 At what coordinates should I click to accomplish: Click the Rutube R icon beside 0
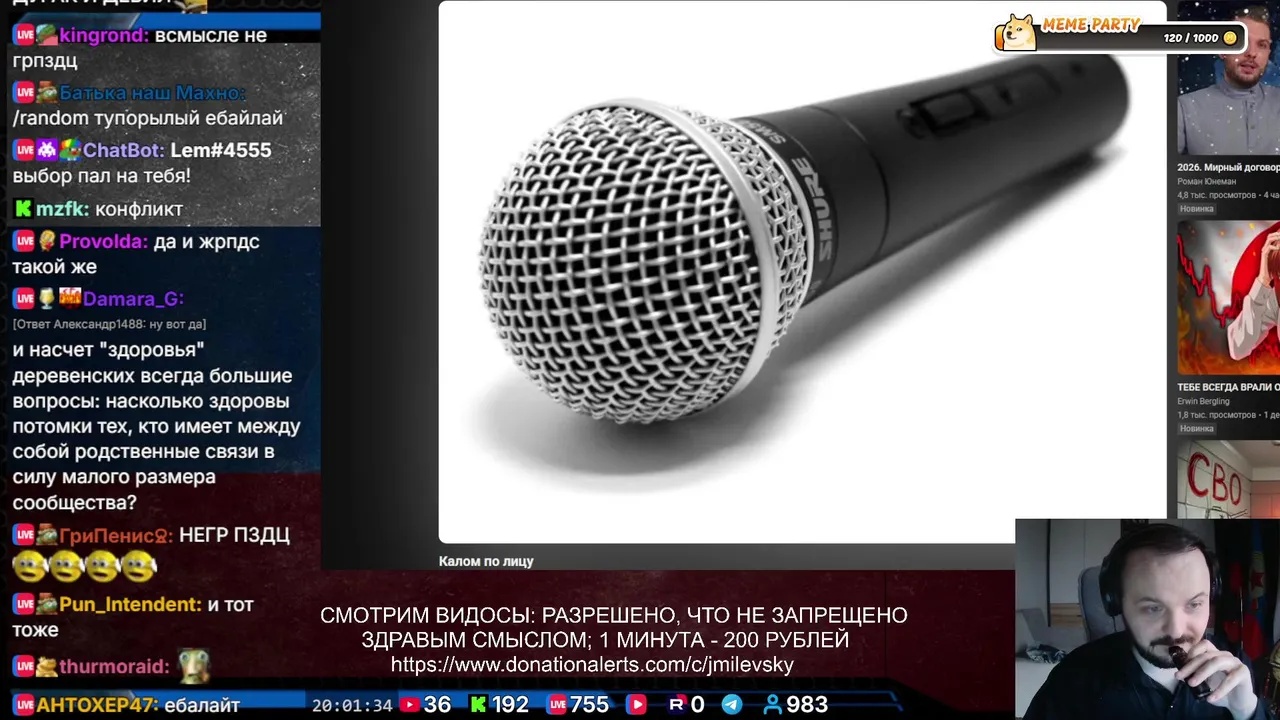[x=676, y=705]
